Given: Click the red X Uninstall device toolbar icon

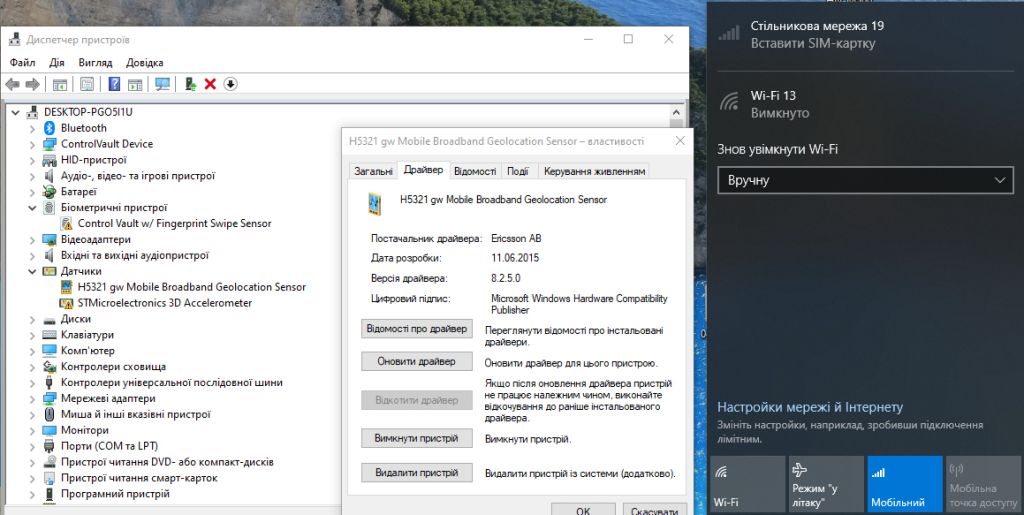Looking at the screenshot, I should click(x=210, y=84).
